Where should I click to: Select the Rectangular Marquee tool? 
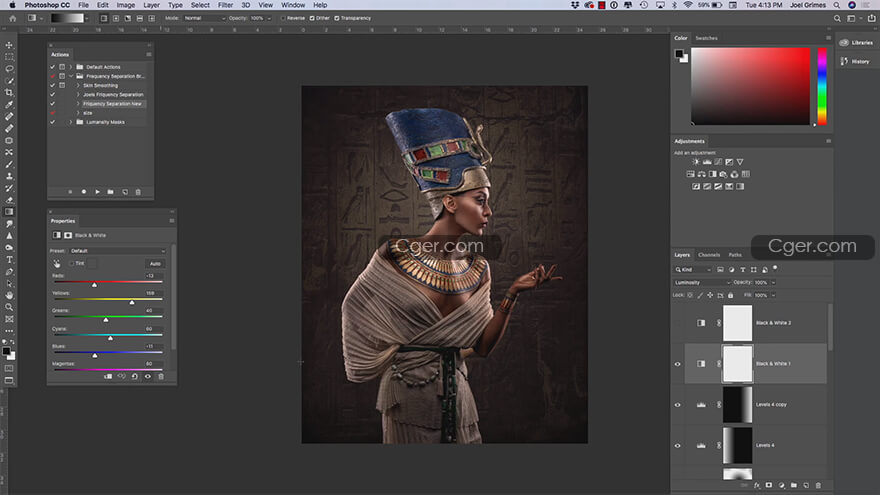click(9, 57)
